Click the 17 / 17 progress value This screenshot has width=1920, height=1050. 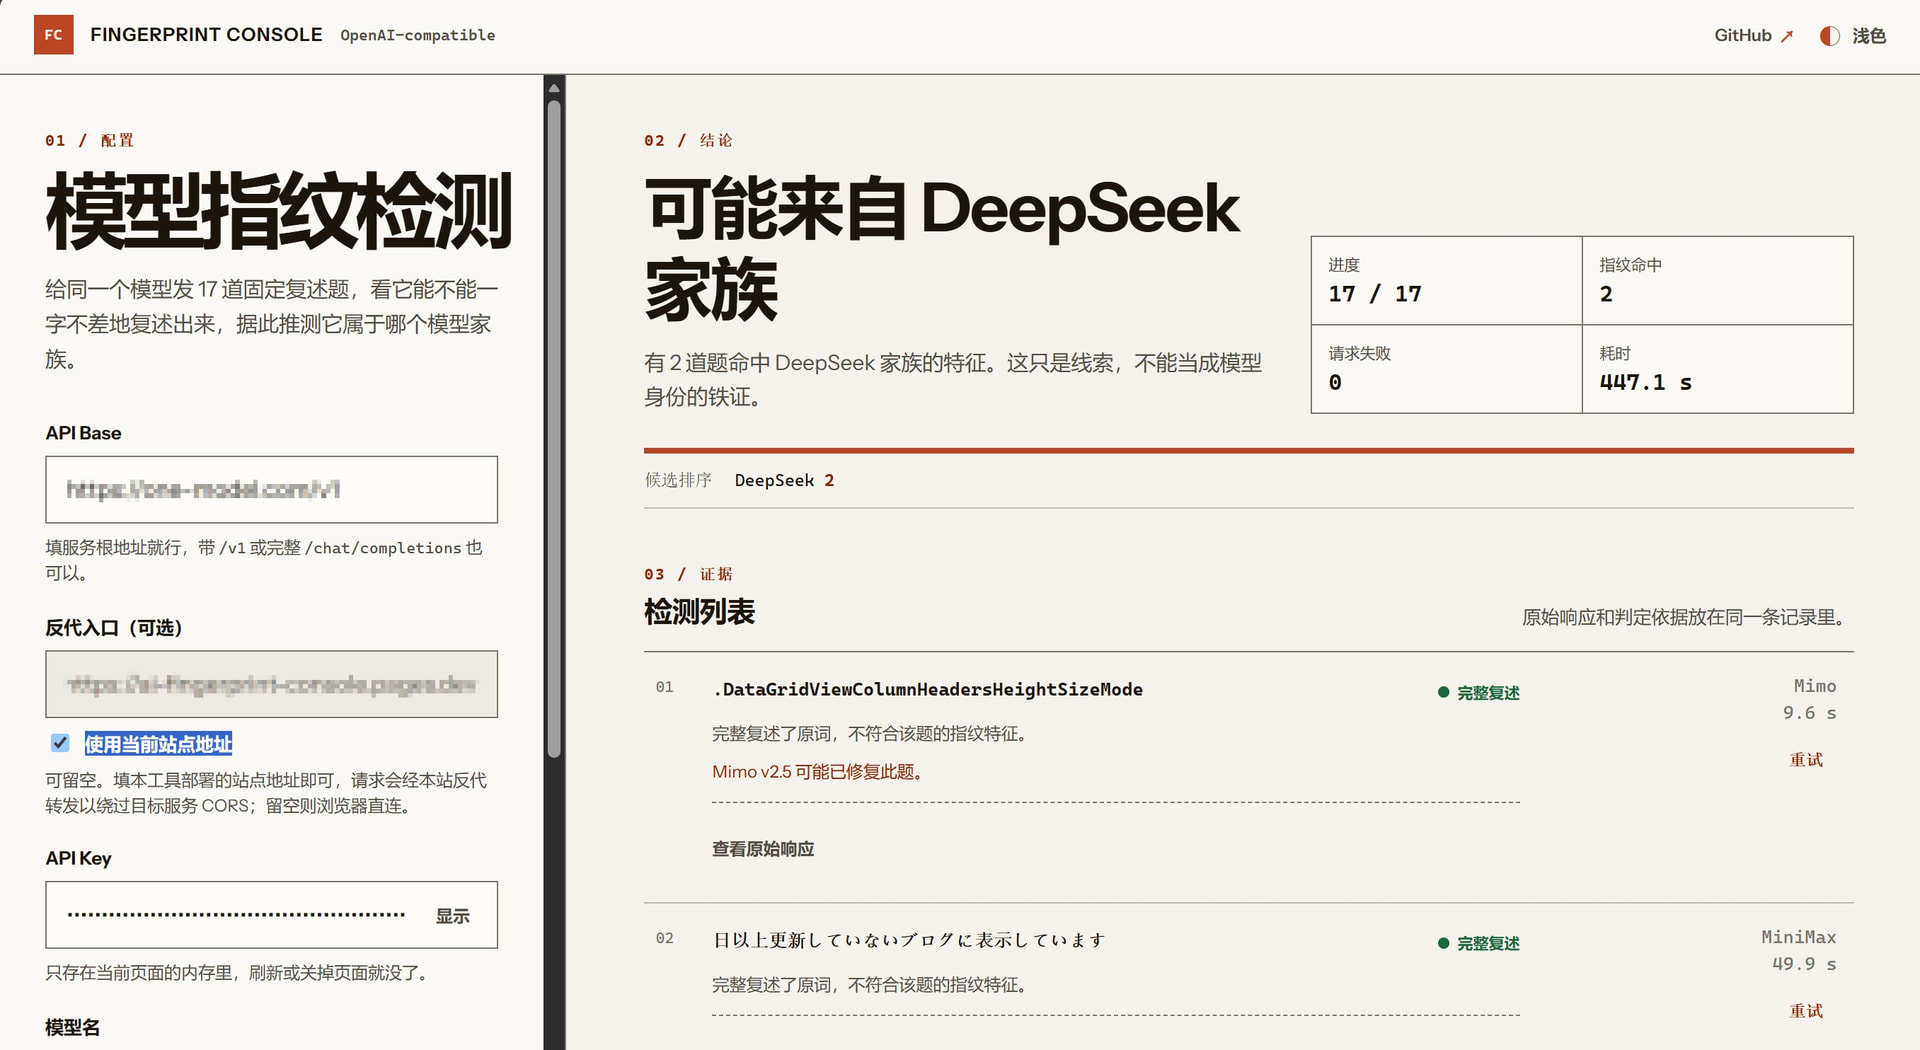point(1374,294)
